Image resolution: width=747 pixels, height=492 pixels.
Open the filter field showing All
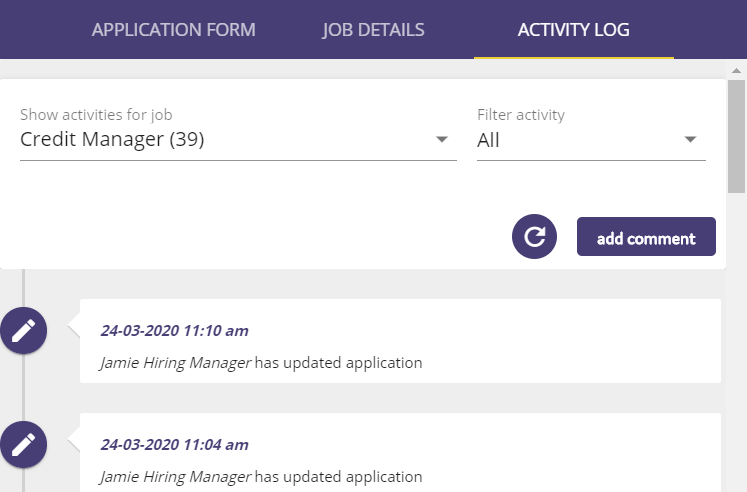click(591, 140)
